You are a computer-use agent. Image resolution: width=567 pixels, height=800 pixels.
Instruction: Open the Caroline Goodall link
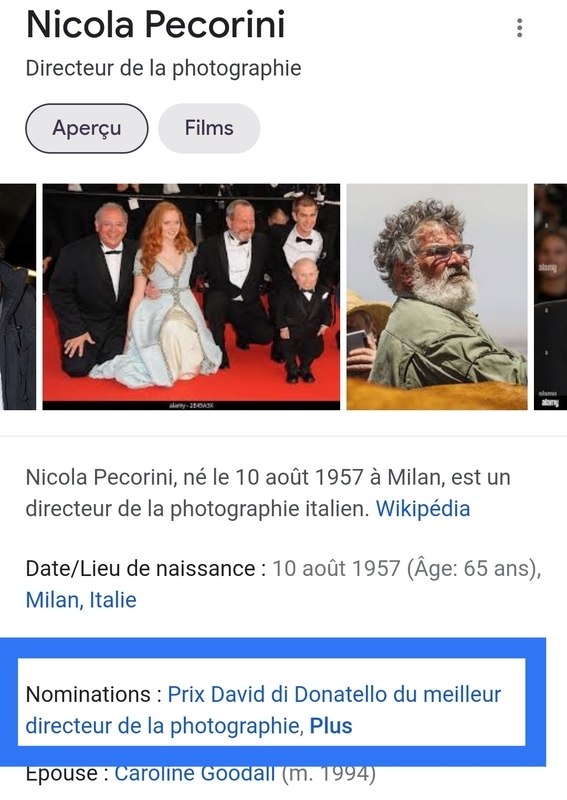(194, 773)
